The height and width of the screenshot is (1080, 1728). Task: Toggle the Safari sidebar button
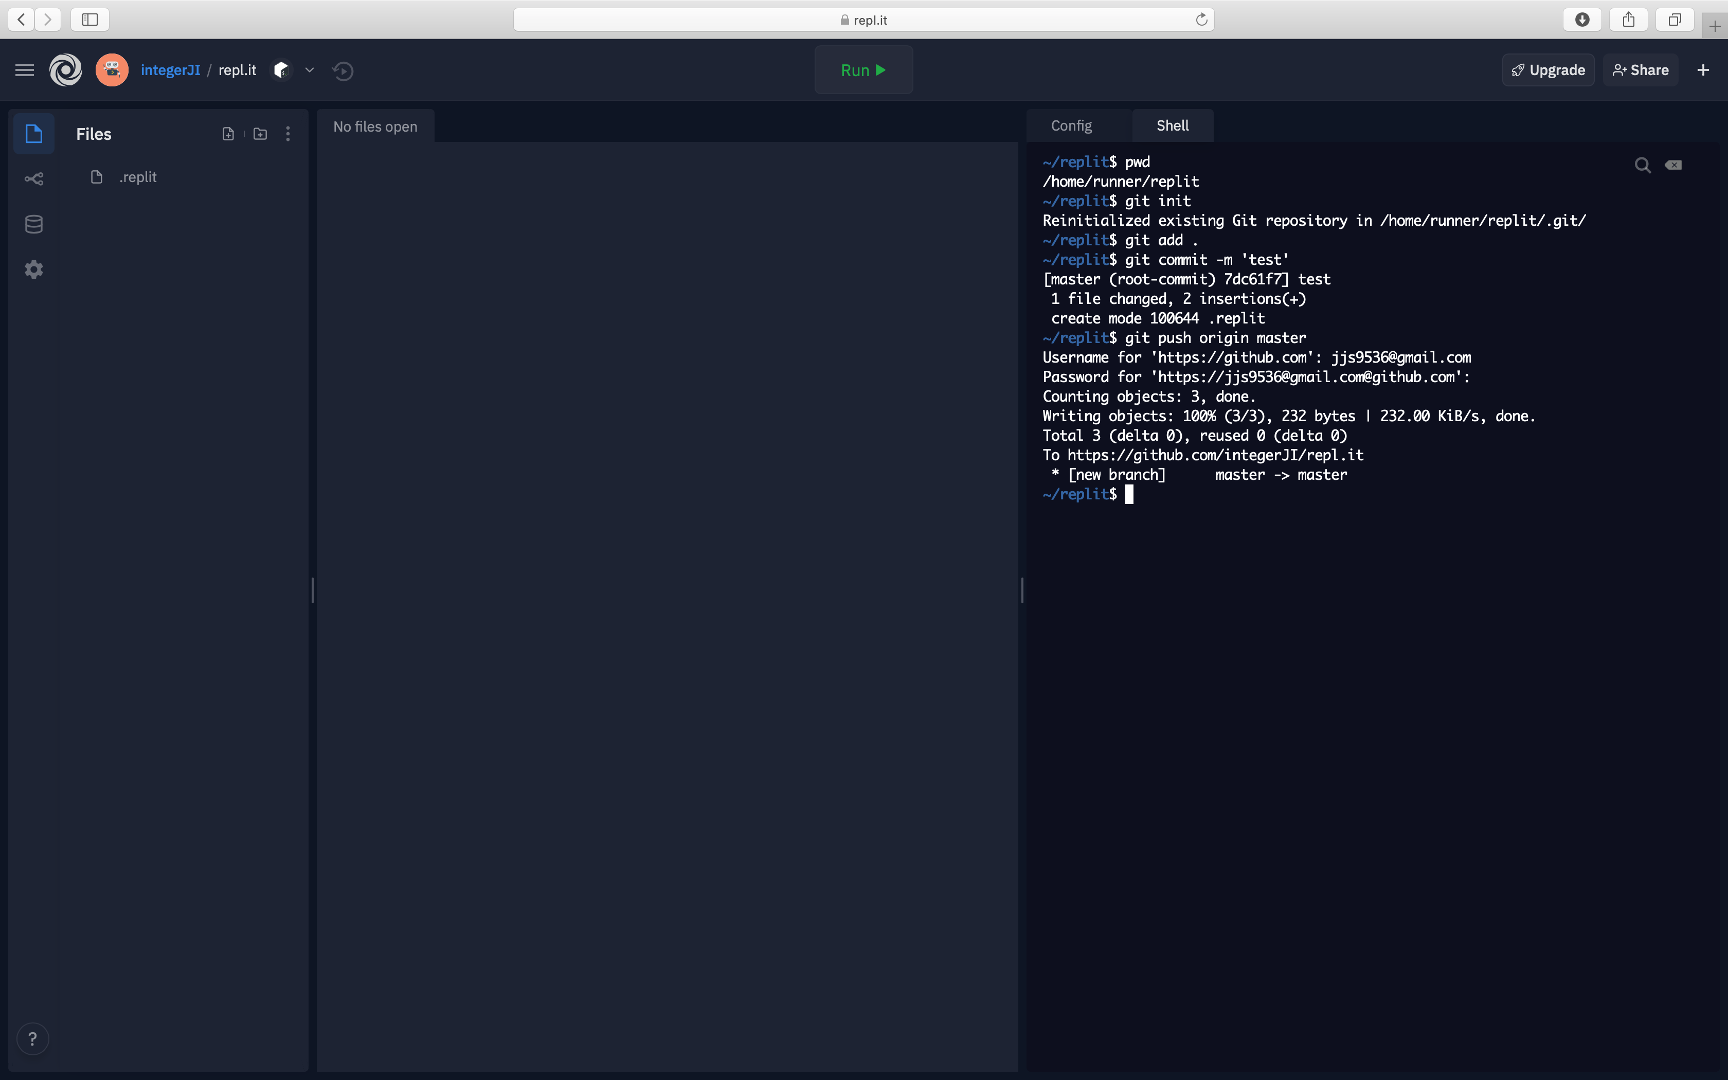click(90, 19)
